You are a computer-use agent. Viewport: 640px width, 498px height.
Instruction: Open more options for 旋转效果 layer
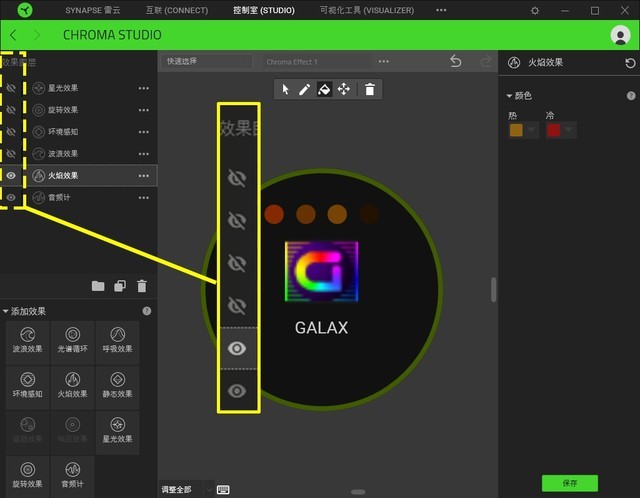[x=144, y=110]
